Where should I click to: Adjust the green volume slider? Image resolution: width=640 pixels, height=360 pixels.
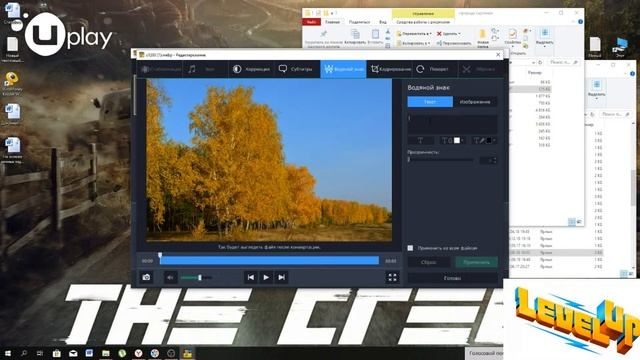pyautogui.click(x=196, y=278)
